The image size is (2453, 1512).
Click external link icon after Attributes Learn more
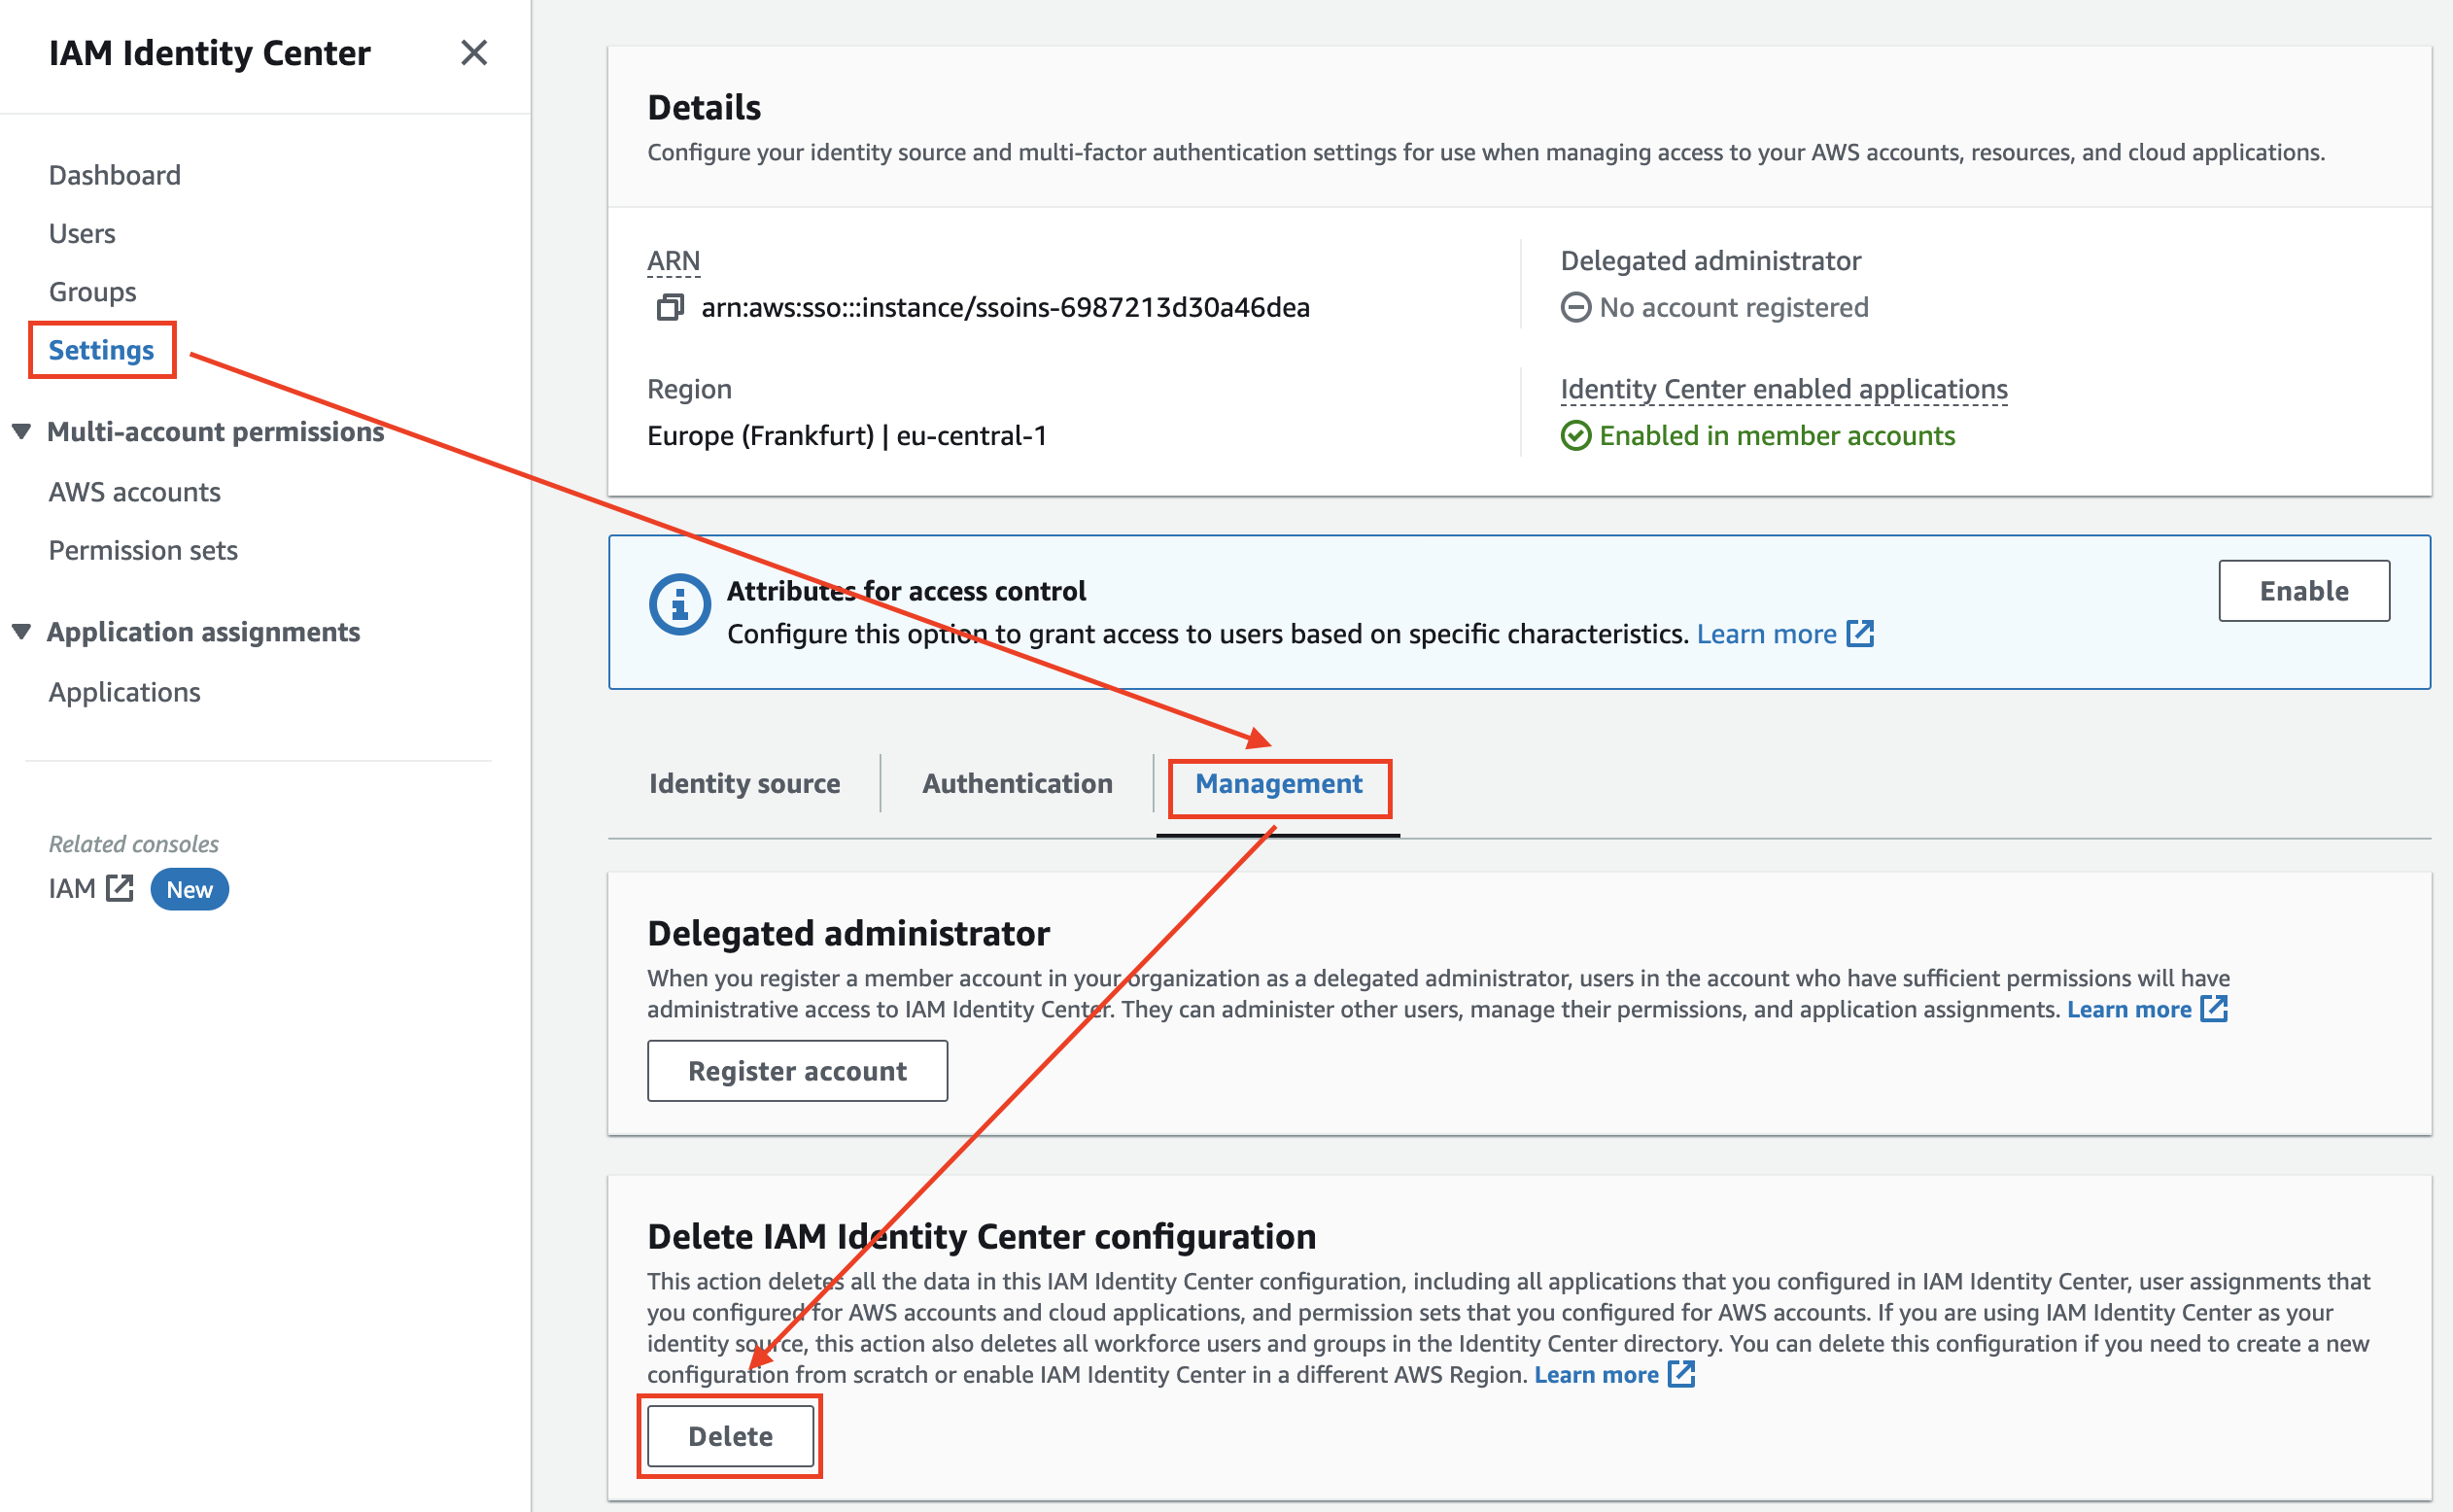pos(1860,633)
